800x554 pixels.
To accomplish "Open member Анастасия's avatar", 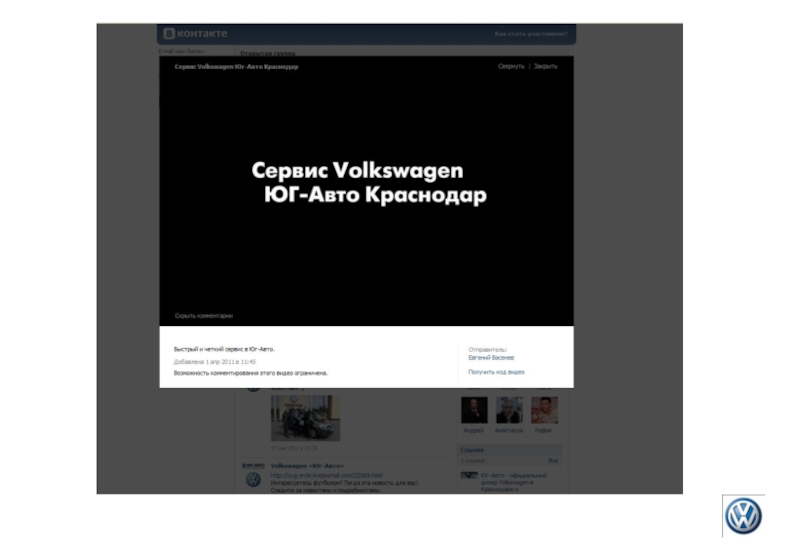I will click(x=509, y=410).
